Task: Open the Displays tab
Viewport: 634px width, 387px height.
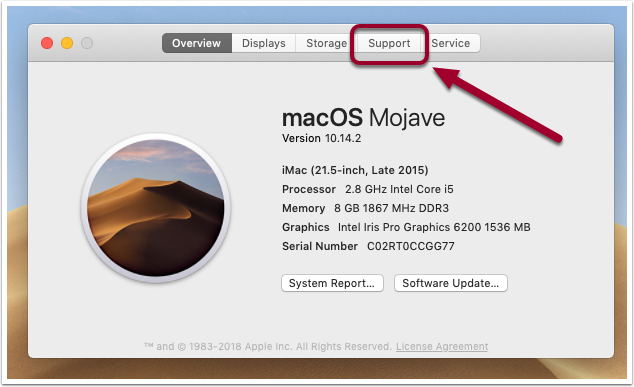Action: pos(264,43)
